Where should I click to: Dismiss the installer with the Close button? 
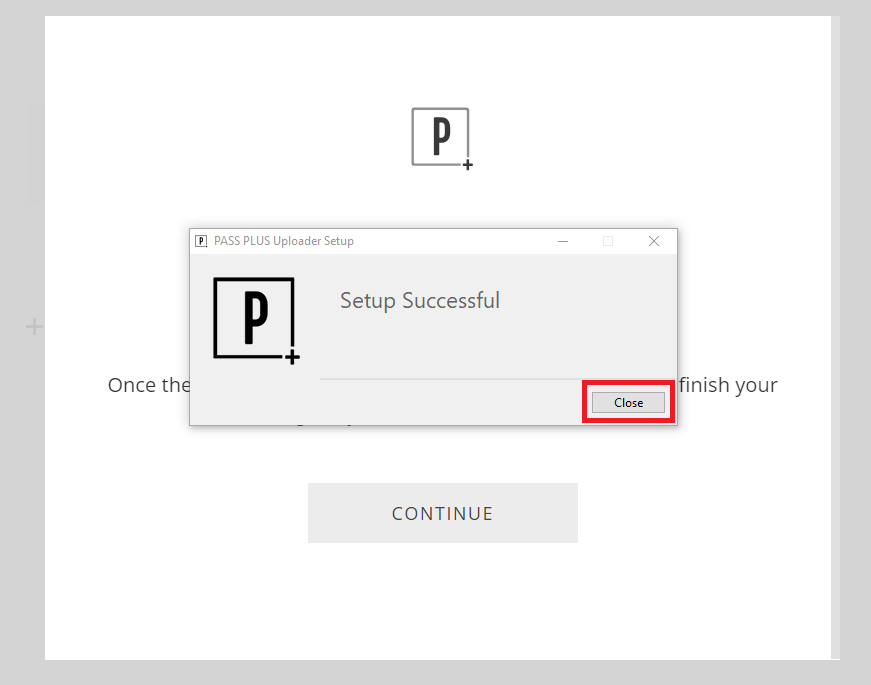pos(627,402)
